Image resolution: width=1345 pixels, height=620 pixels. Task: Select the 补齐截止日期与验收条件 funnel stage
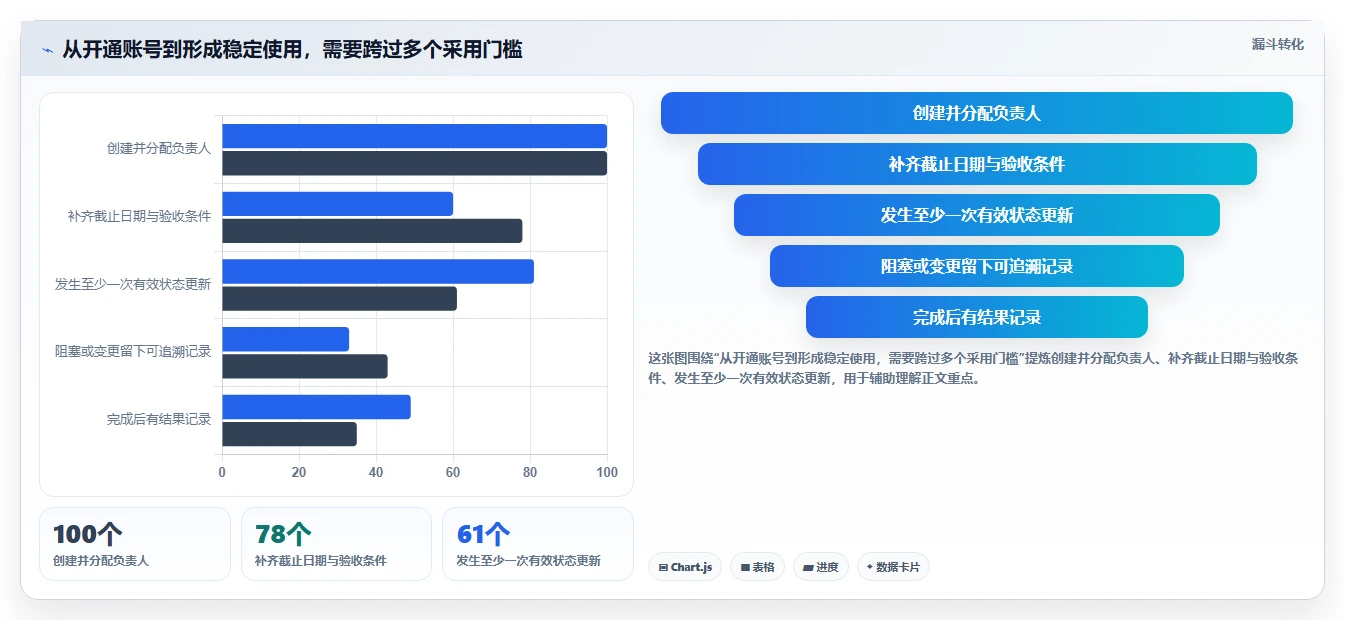pos(976,164)
